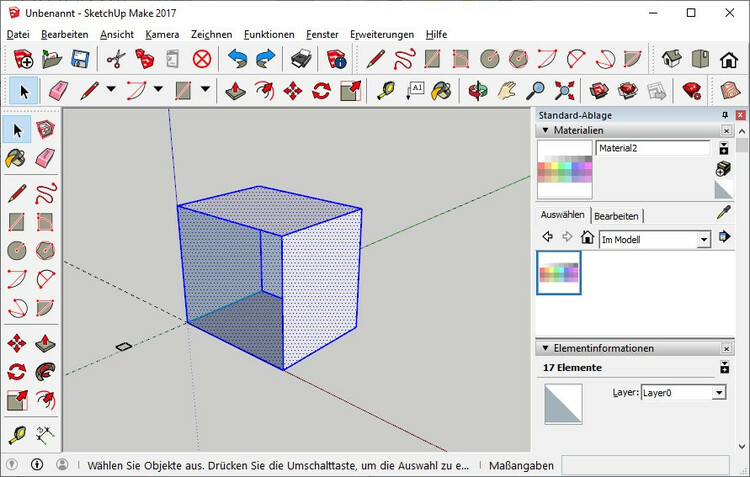
Task: Click the Print icon in the toolbar
Action: tap(302, 59)
